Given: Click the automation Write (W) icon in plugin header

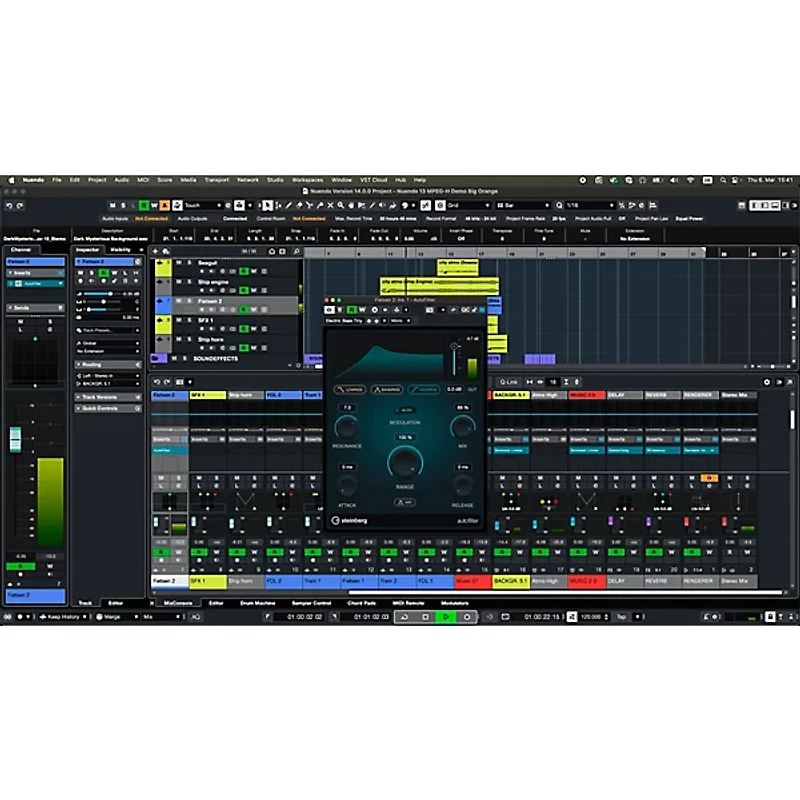Looking at the screenshot, I should (362, 309).
